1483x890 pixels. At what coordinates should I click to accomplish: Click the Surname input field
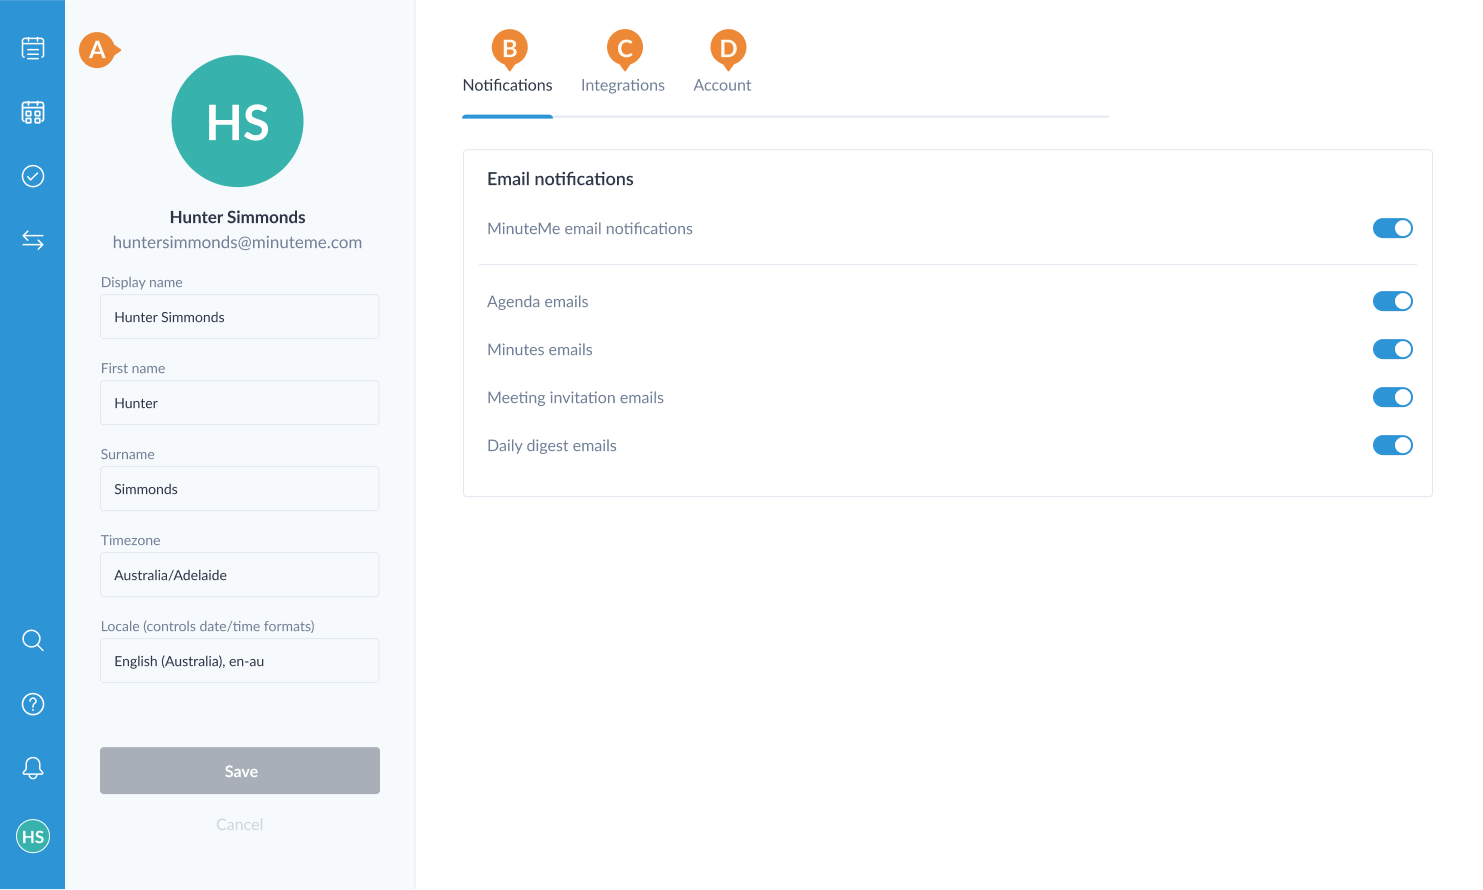click(240, 489)
